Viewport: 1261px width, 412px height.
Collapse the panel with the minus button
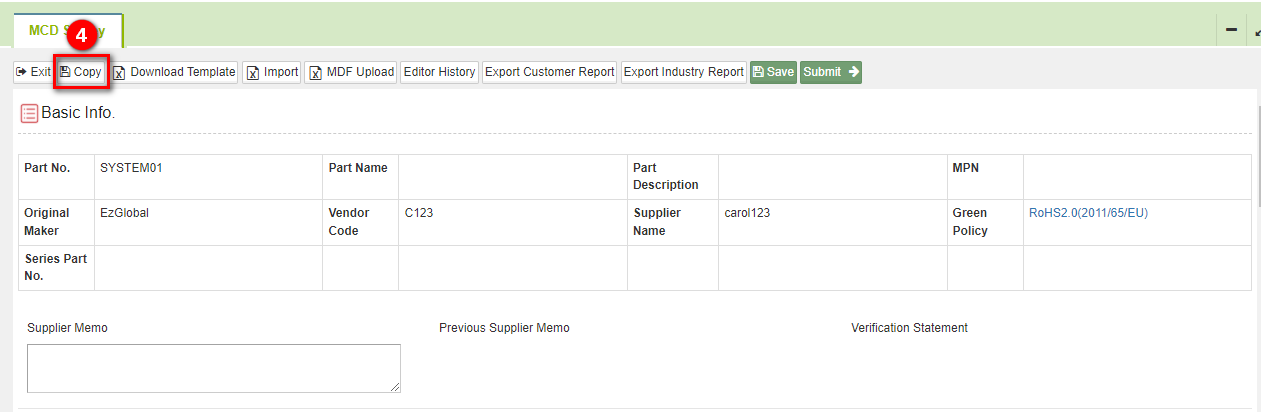point(1231,30)
